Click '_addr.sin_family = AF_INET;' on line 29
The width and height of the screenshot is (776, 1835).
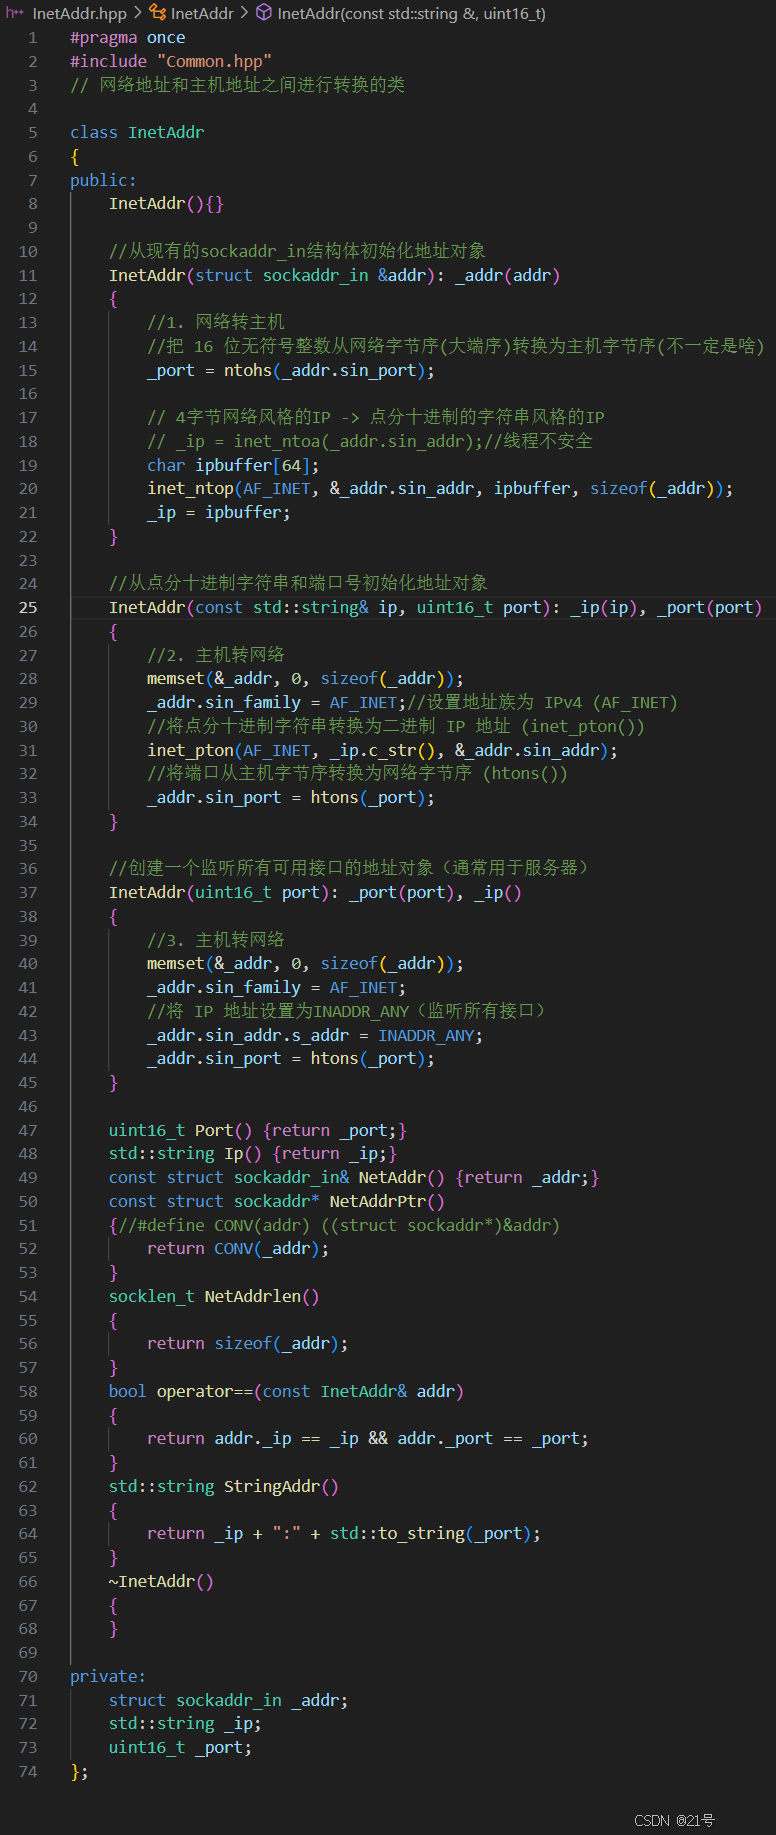pos(277,702)
